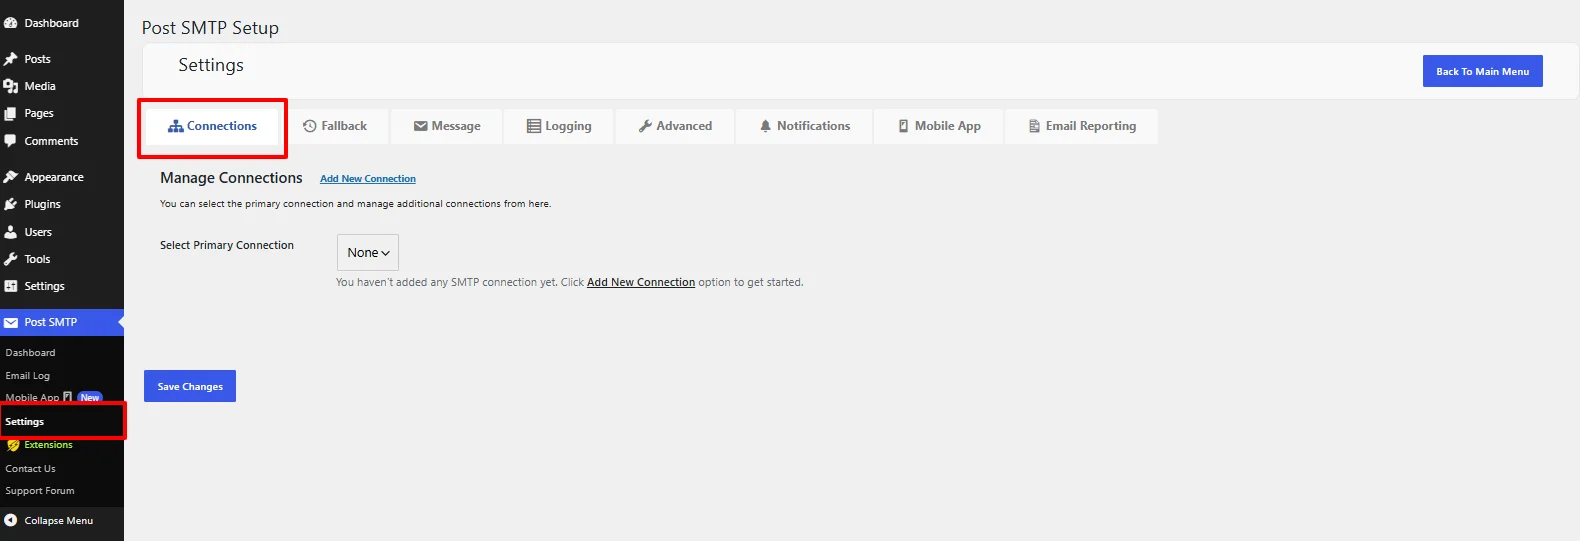The height and width of the screenshot is (541, 1580).
Task: Select the Email Reporting tab
Action: (1082, 126)
